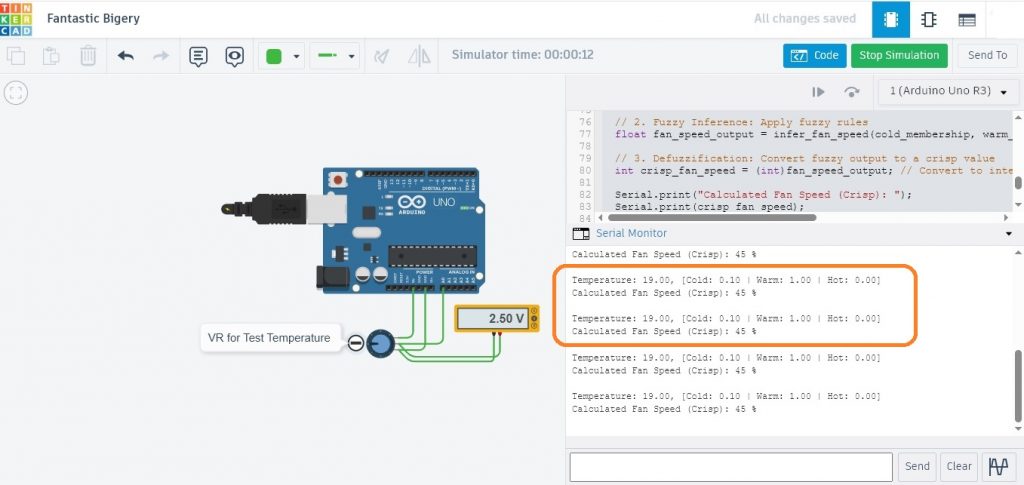Click the serial monitor Send button

click(917, 467)
